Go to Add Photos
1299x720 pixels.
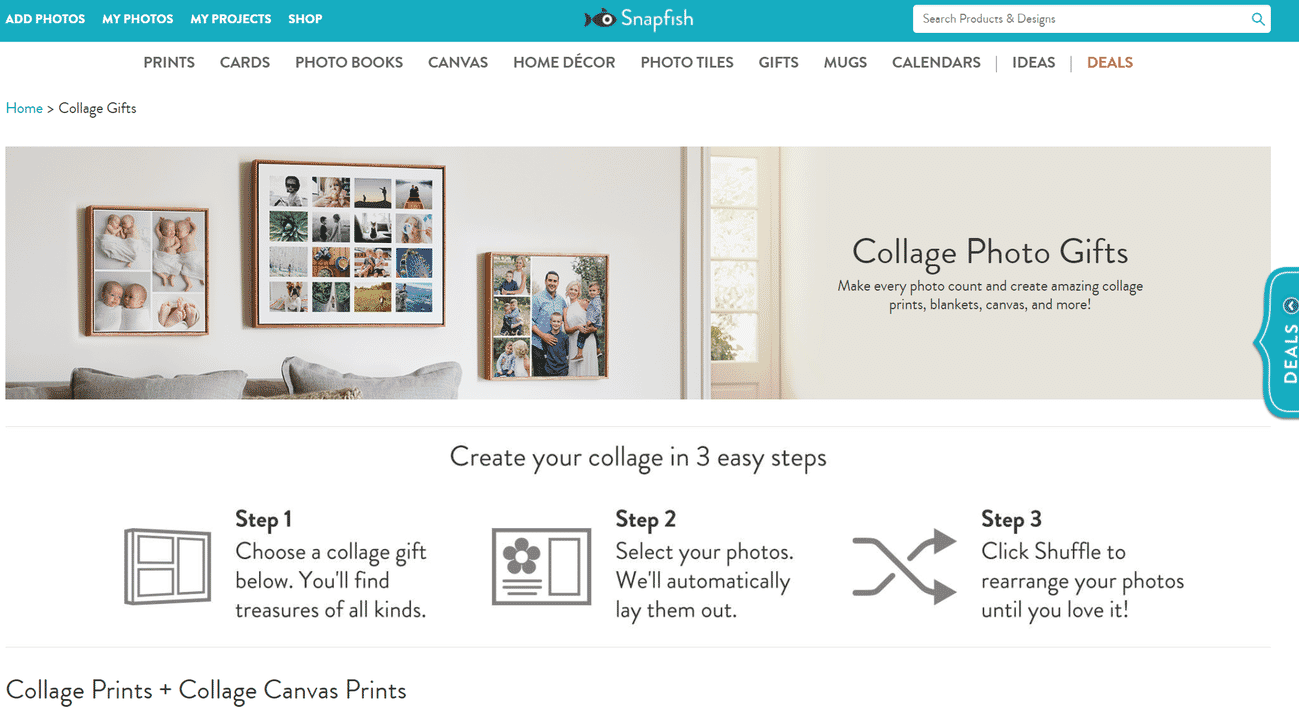point(45,19)
